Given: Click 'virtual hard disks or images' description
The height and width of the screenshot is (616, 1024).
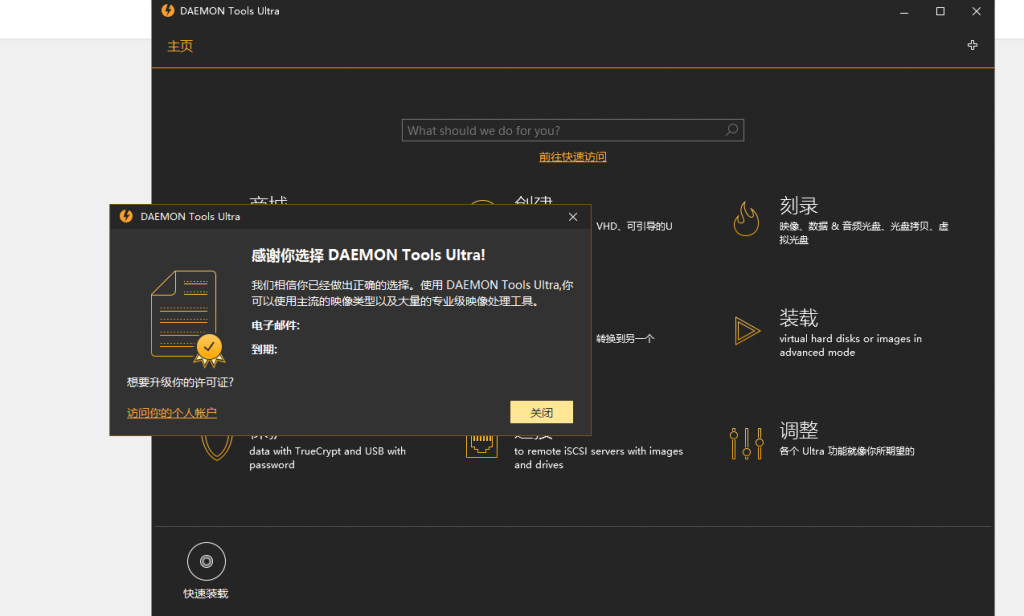Looking at the screenshot, I should [850, 346].
